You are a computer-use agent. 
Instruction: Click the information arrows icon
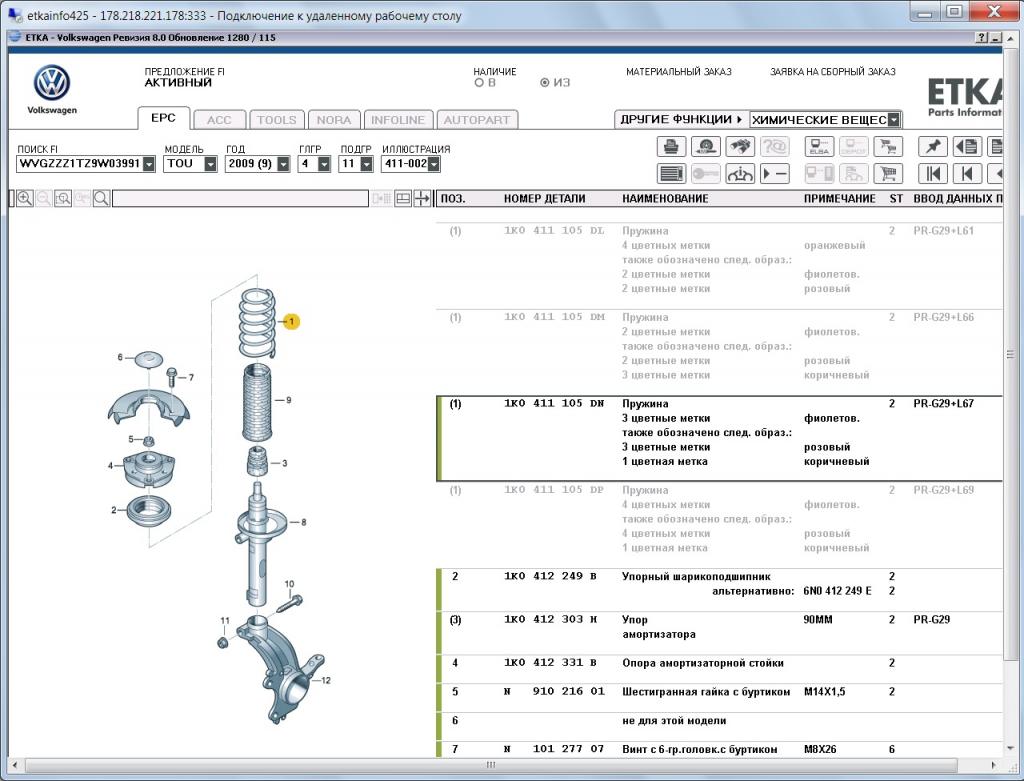(739, 174)
